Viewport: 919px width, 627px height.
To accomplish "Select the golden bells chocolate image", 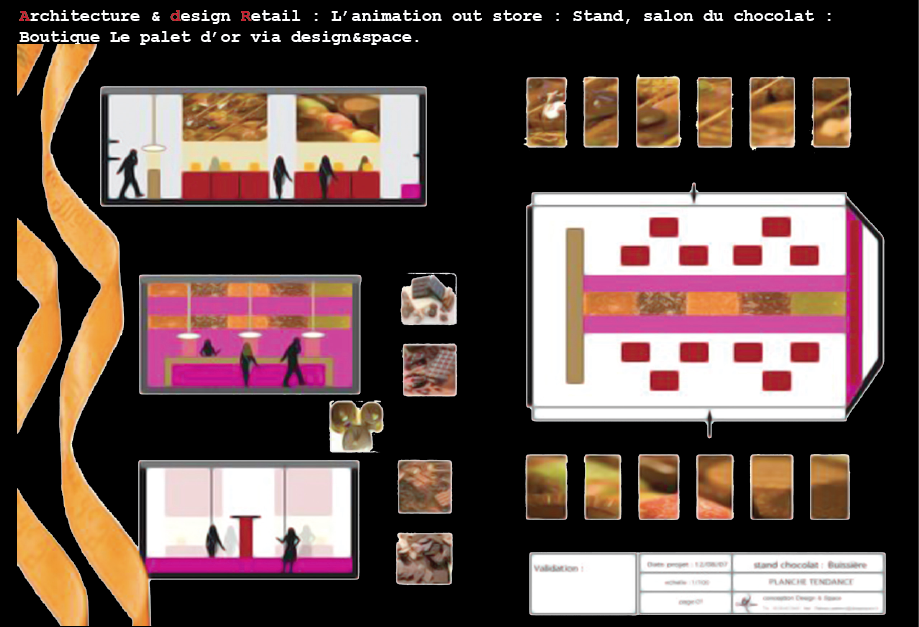I will tap(355, 425).
